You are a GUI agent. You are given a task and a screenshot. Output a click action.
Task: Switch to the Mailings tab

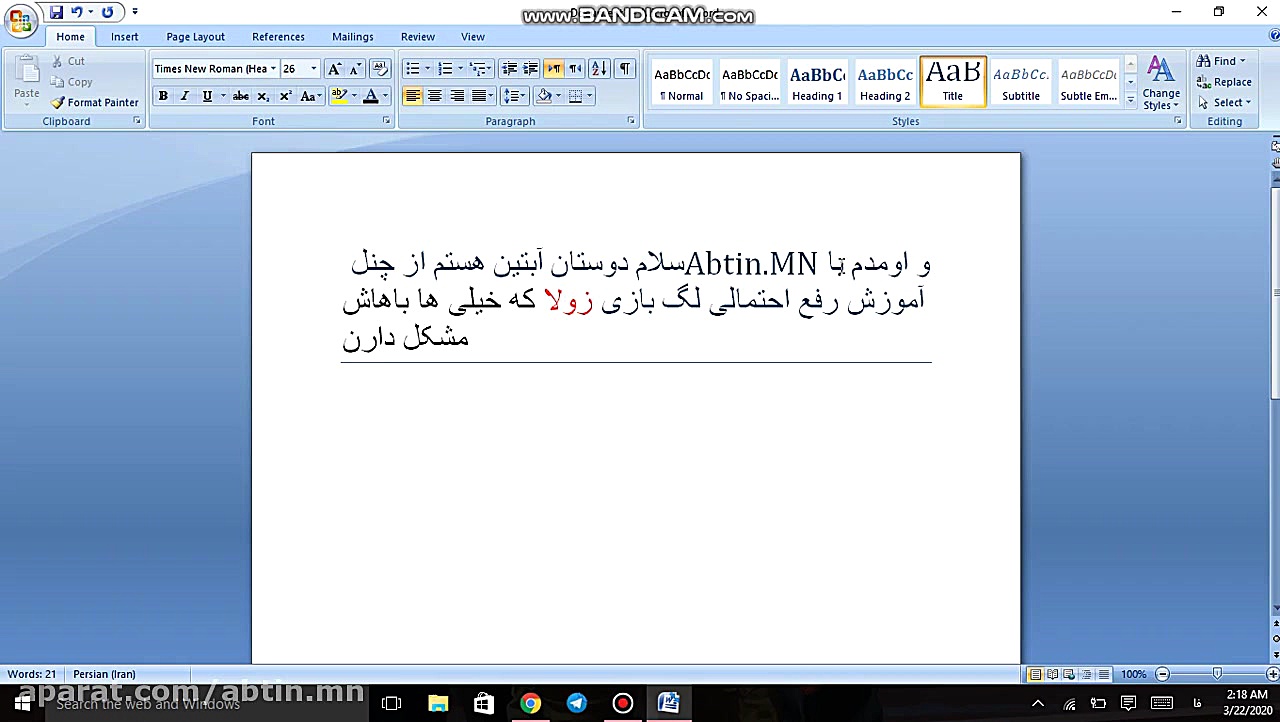(352, 36)
